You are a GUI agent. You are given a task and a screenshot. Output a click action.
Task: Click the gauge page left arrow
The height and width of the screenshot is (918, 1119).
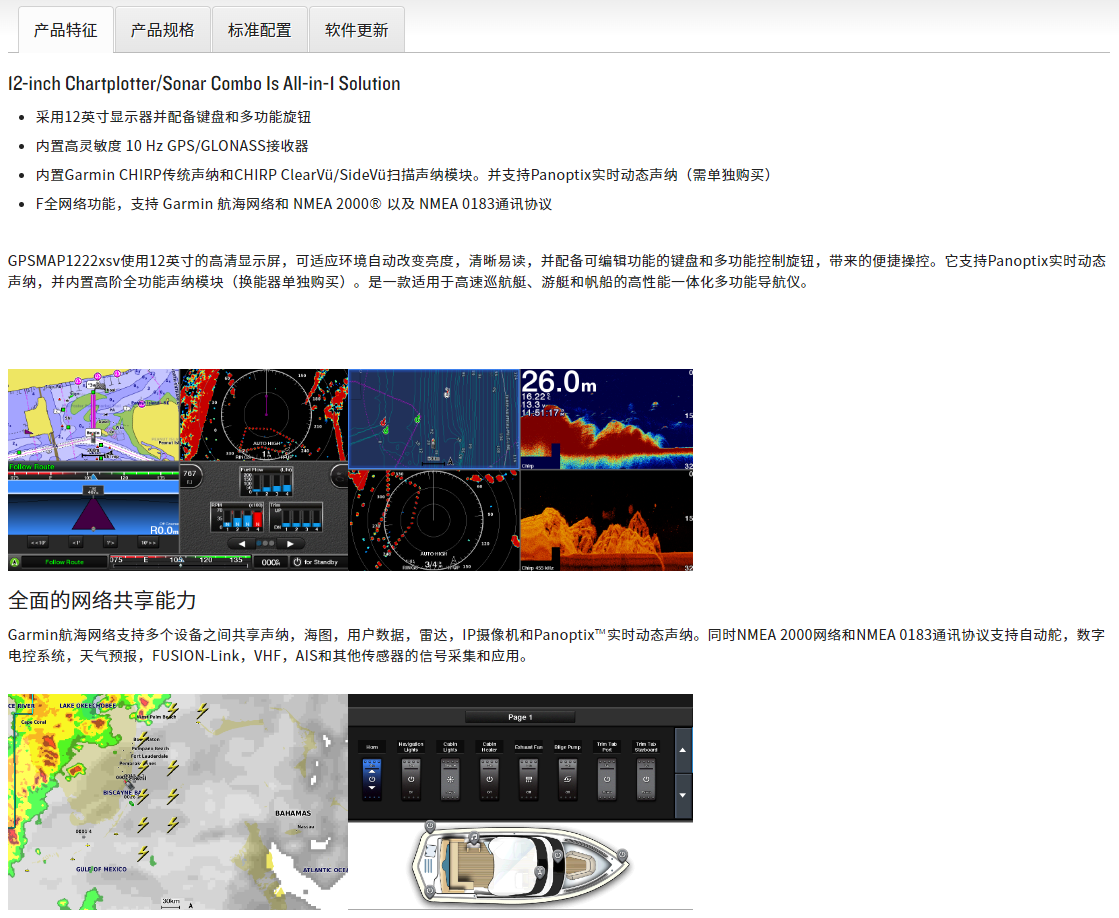tap(240, 543)
